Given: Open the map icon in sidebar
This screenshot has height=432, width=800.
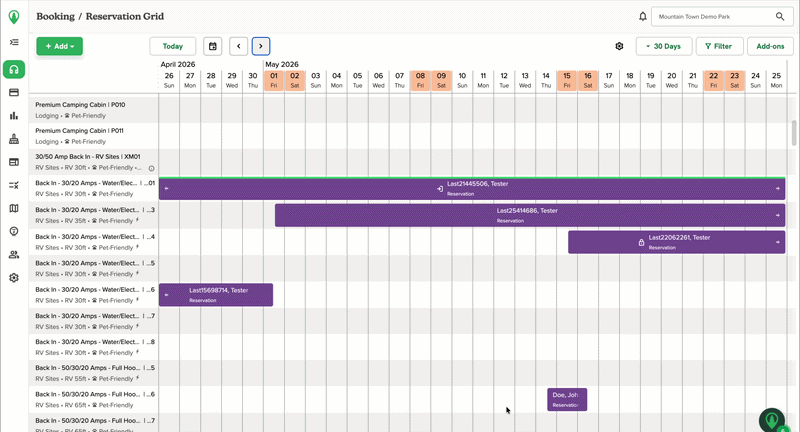Looking at the screenshot, I should [x=14, y=208].
